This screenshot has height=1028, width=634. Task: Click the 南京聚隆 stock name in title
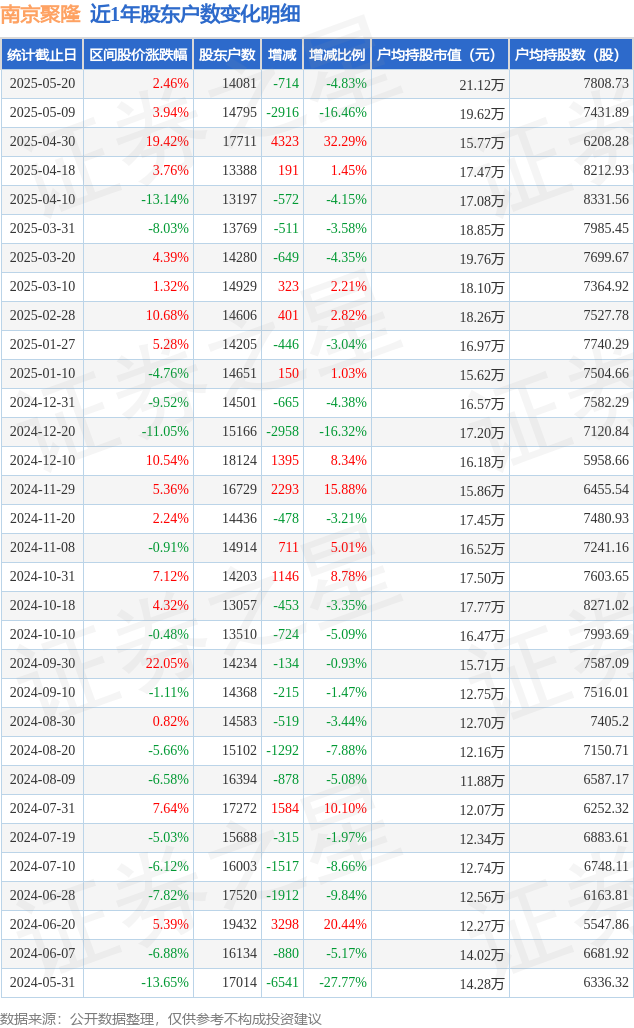pos(40,14)
